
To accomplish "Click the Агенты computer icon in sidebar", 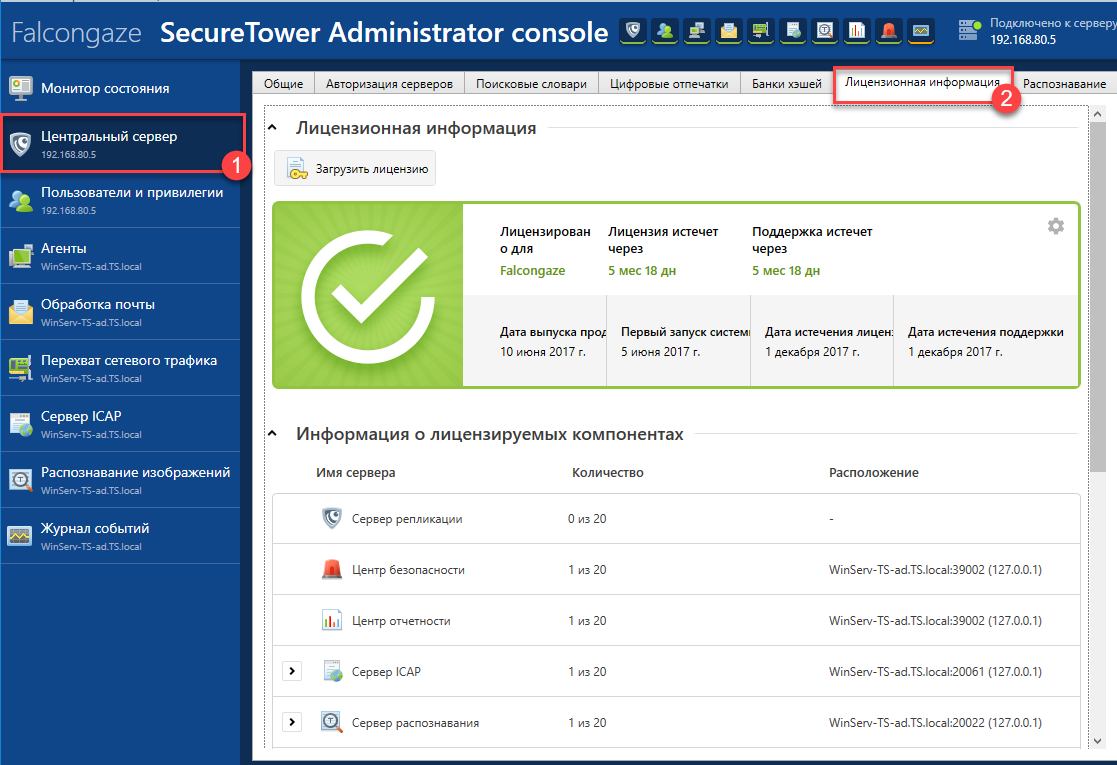I will tap(21, 256).
